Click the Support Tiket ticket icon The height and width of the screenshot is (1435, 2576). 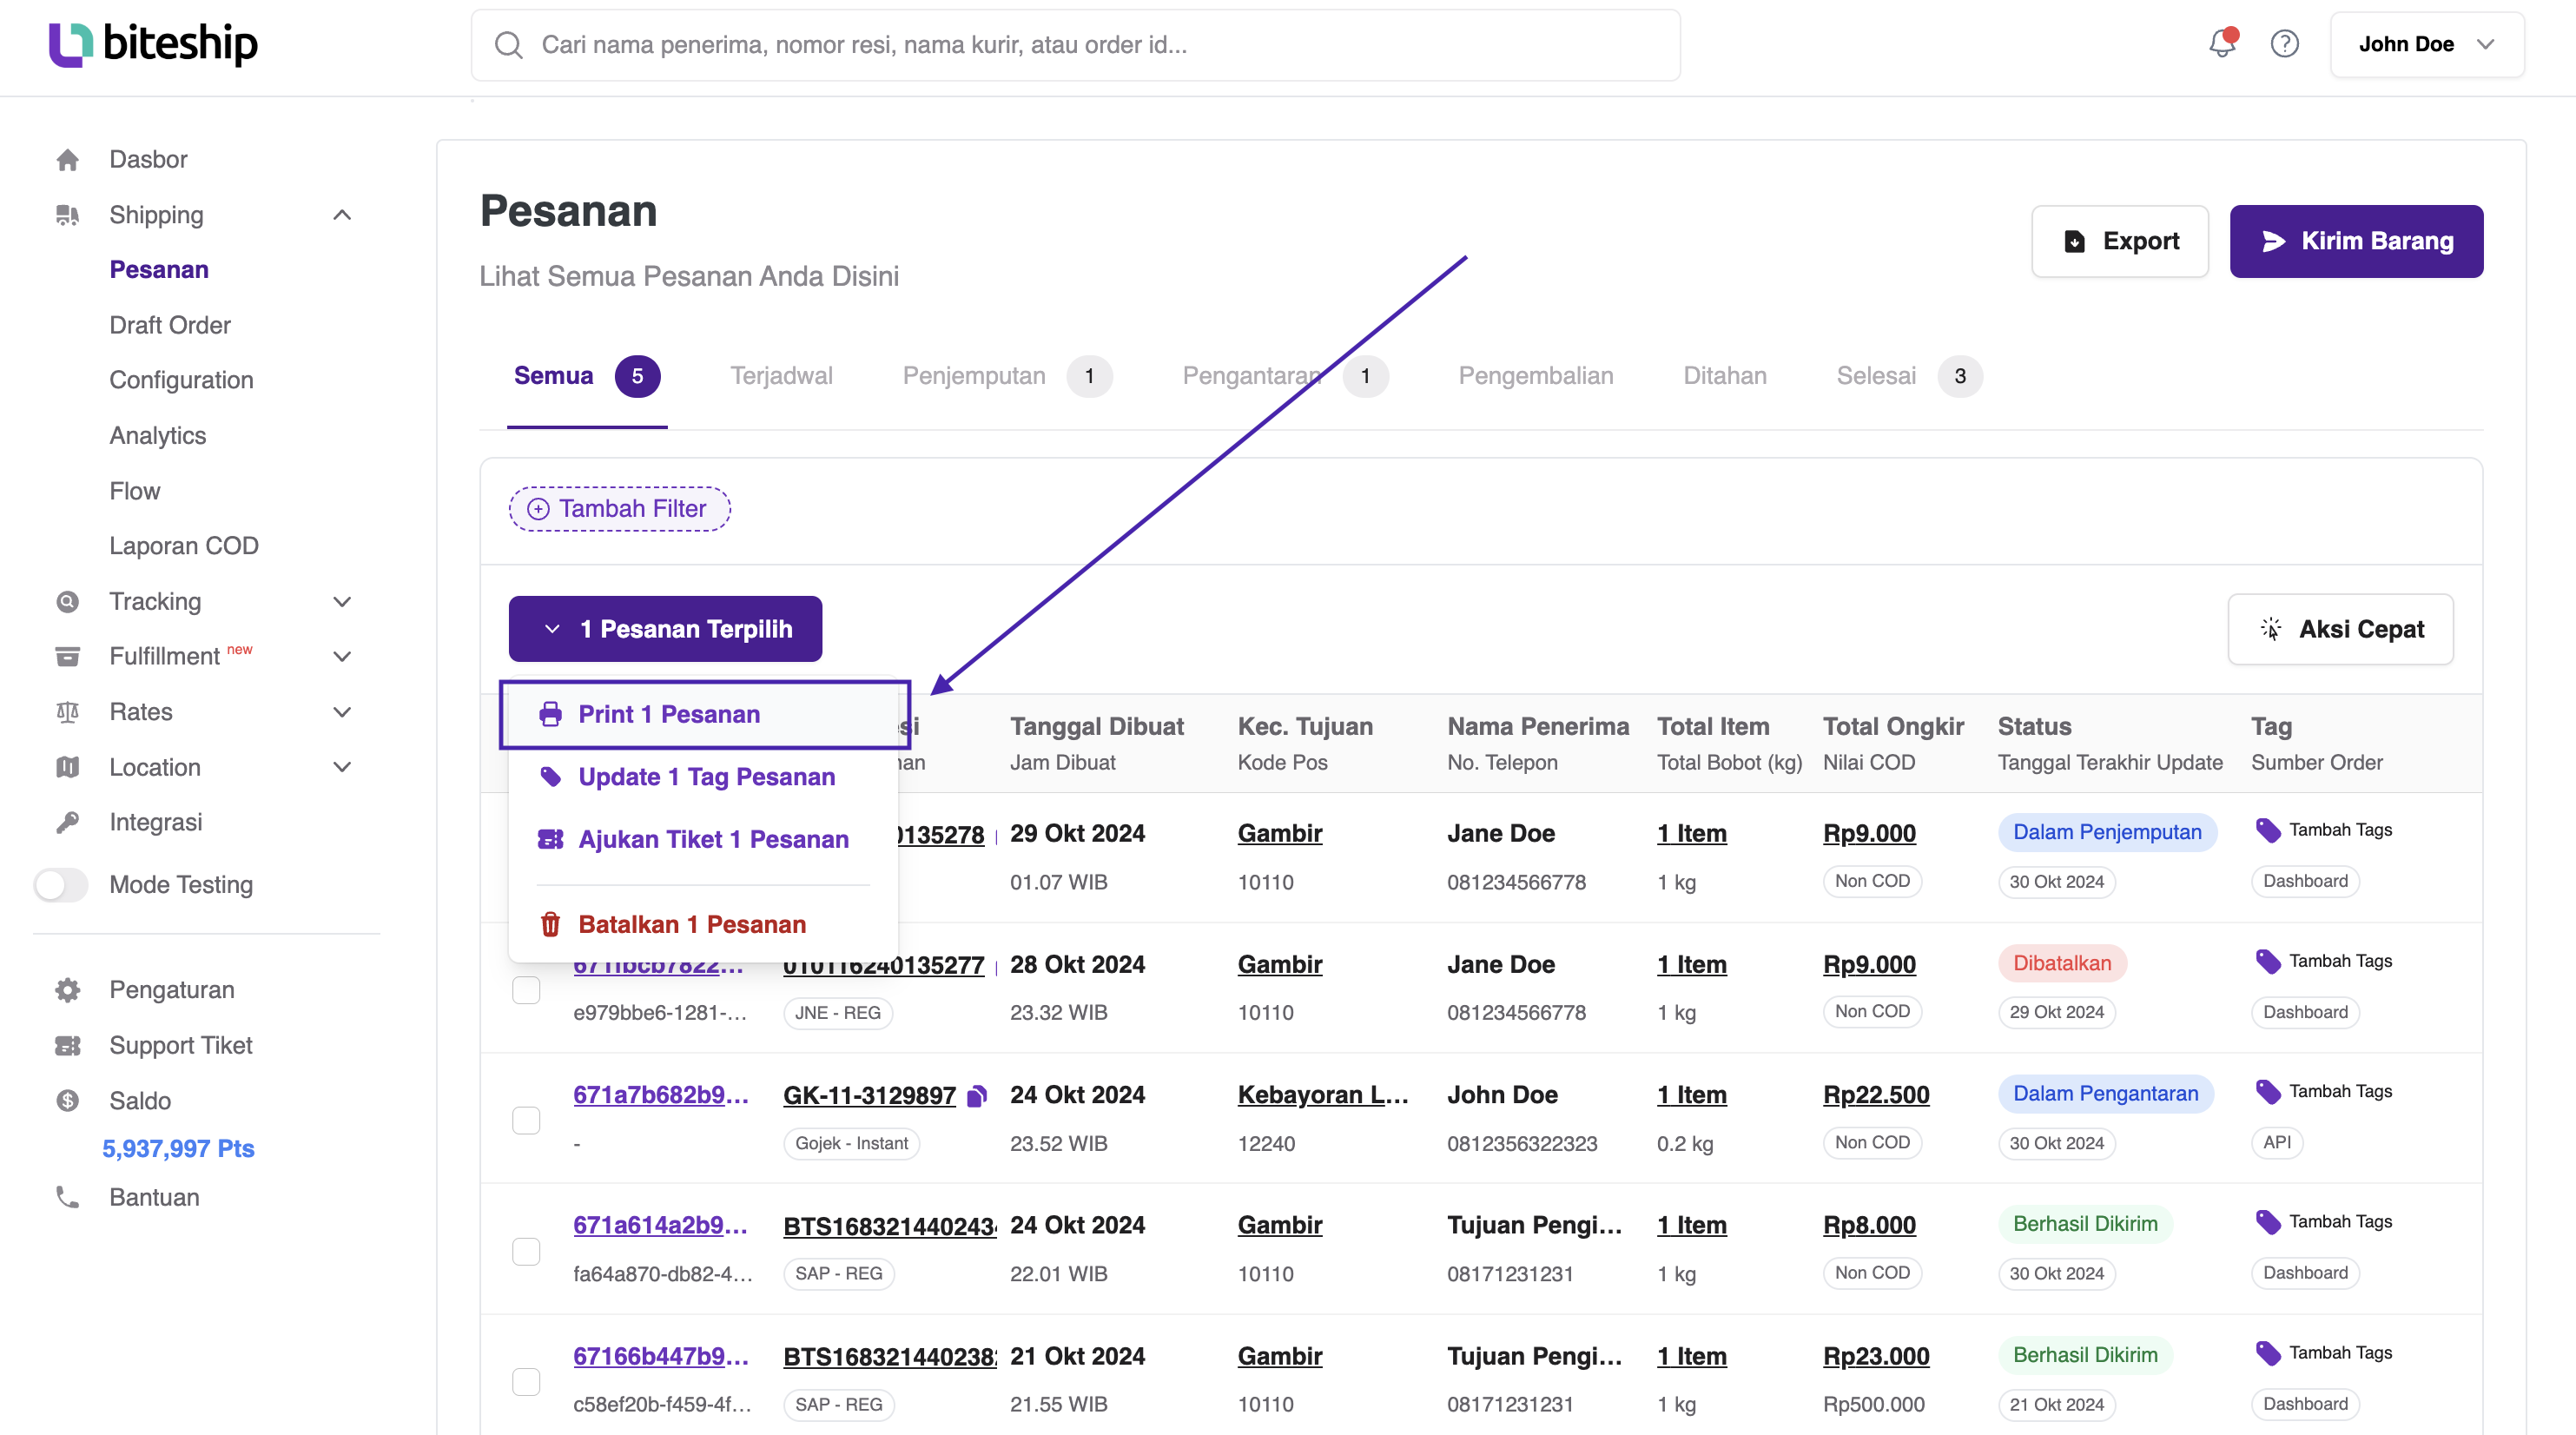pos(67,1045)
